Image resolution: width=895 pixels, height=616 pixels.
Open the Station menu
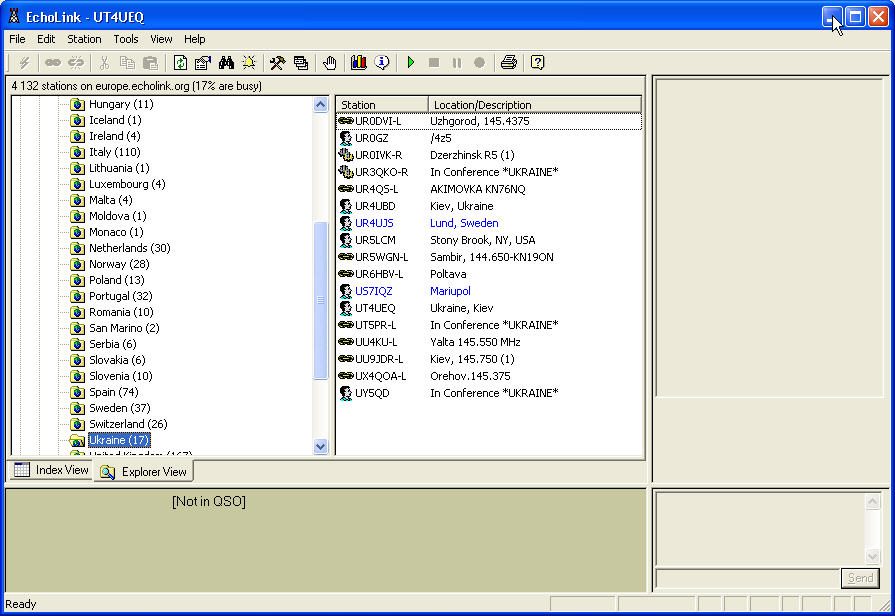pyautogui.click(x=84, y=39)
